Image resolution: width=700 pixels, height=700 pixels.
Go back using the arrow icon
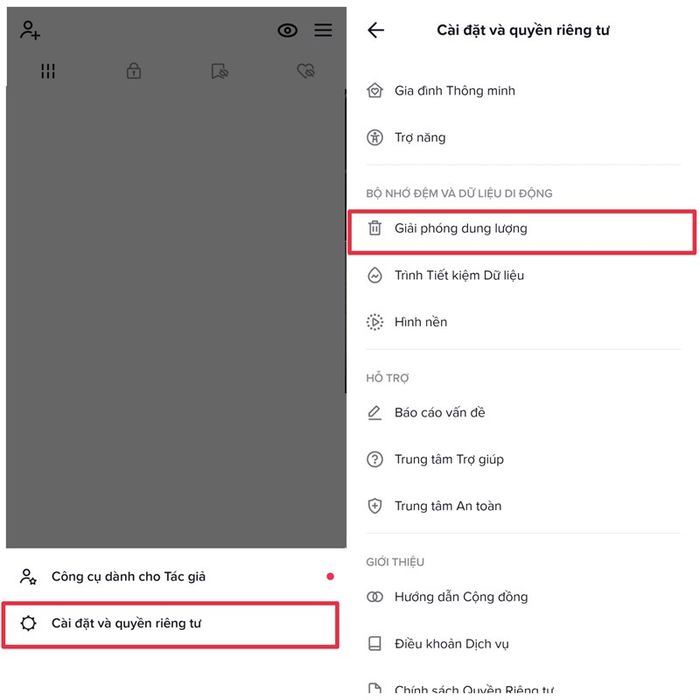[375, 30]
